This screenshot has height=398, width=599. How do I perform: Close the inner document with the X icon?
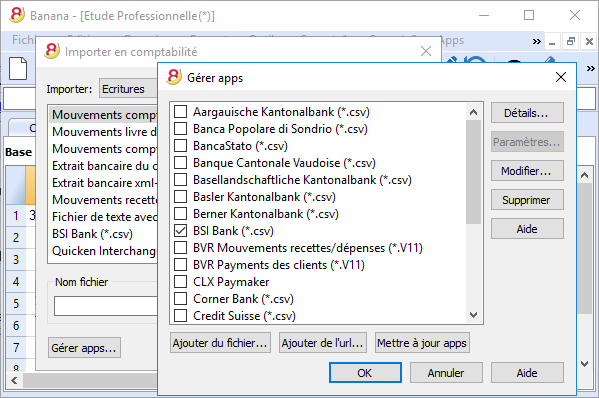click(589, 41)
